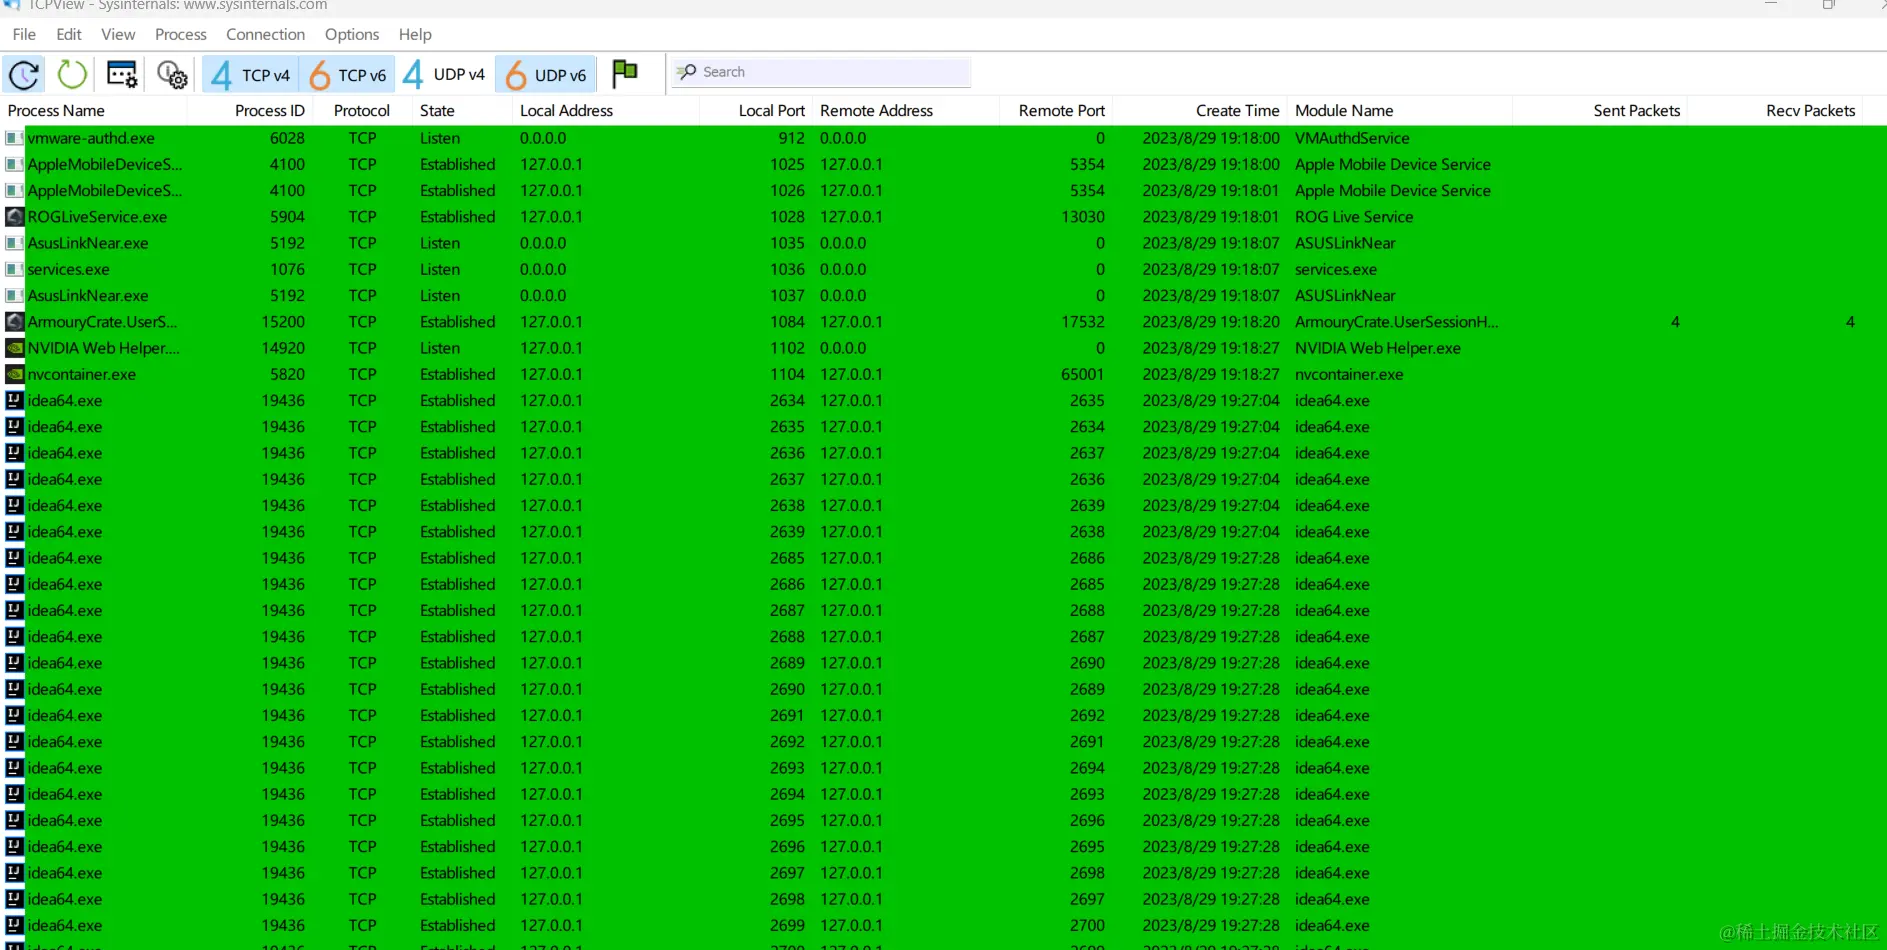Open the Connection menu
Image resolution: width=1887 pixels, height=950 pixels.
pyautogui.click(x=264, y=33)
